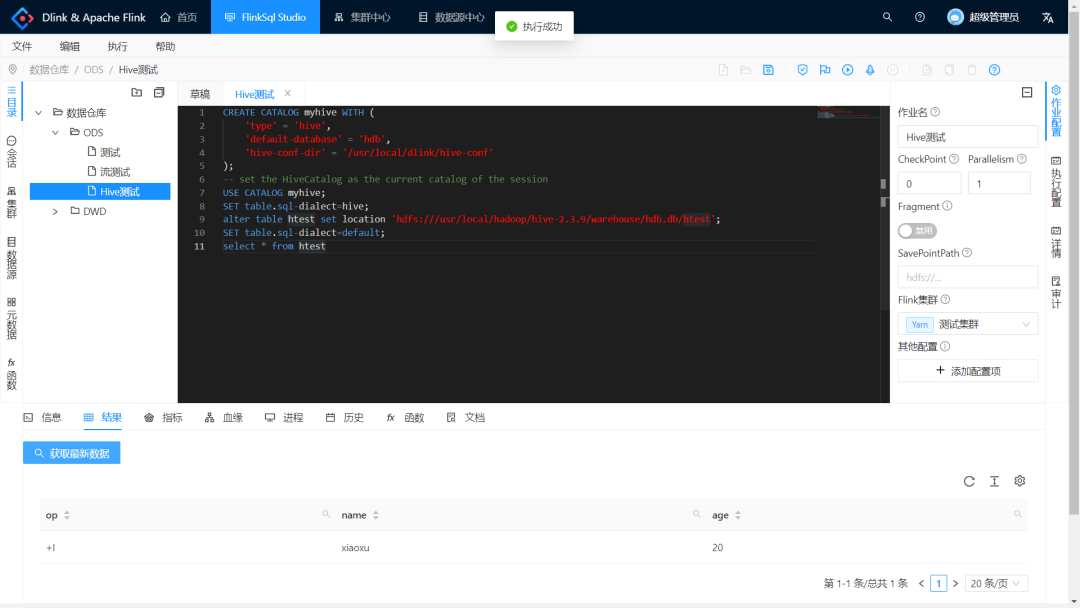Open the 编辑 menu

[70, 46]
